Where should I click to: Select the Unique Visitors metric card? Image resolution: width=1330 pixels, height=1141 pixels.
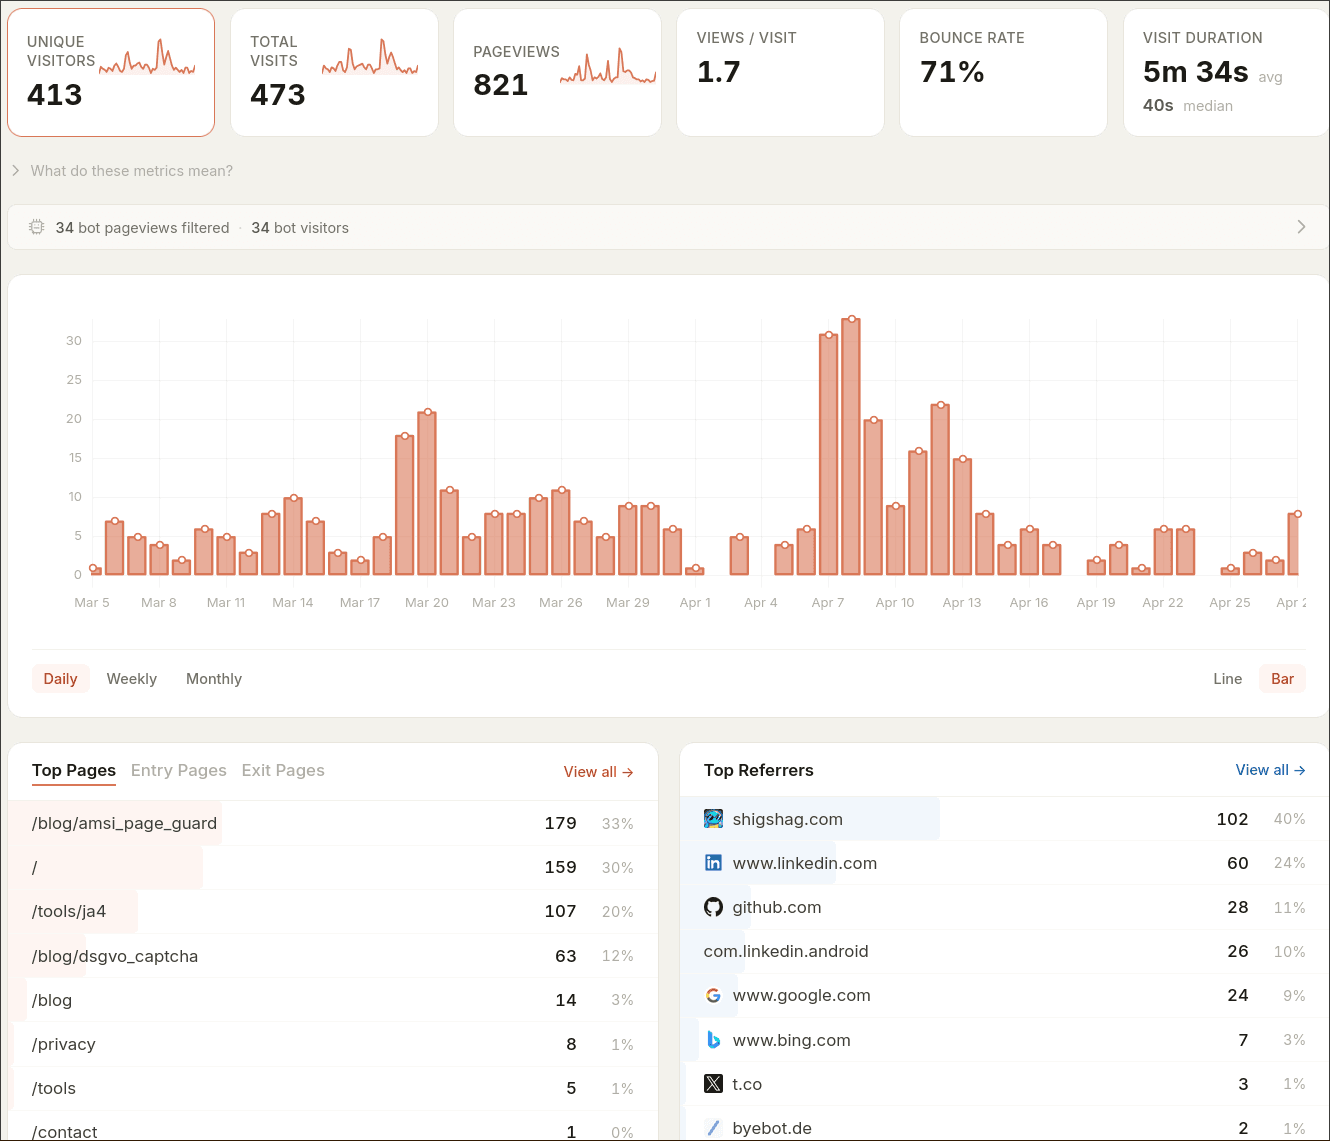tap(111, 72)
